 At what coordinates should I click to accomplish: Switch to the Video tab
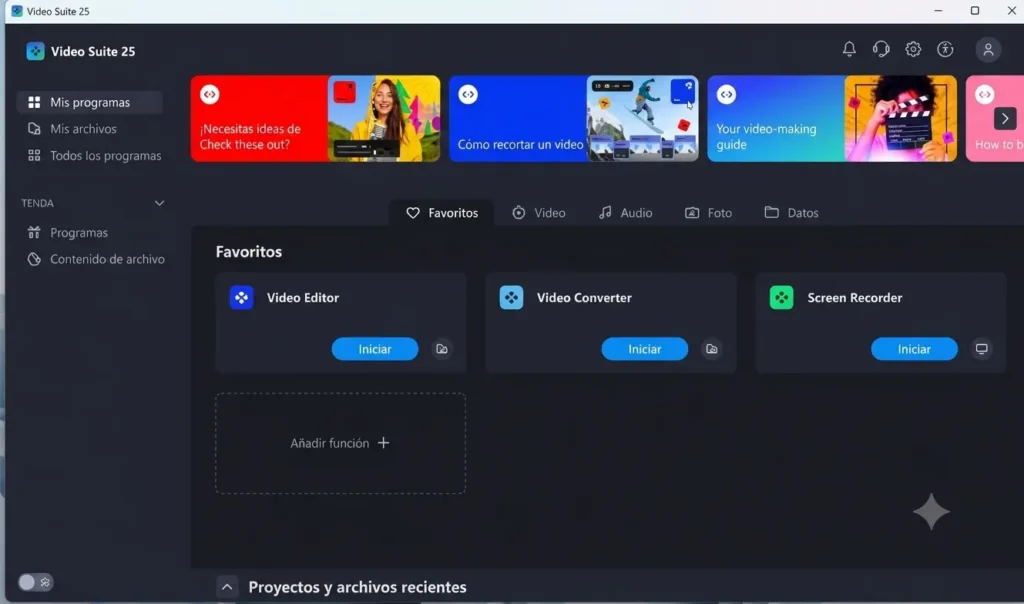539,213
